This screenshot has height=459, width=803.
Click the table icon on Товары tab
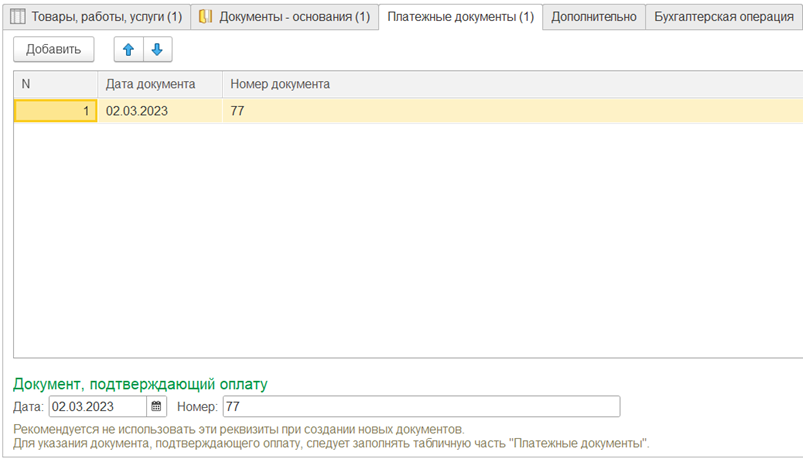click(17, 16)
